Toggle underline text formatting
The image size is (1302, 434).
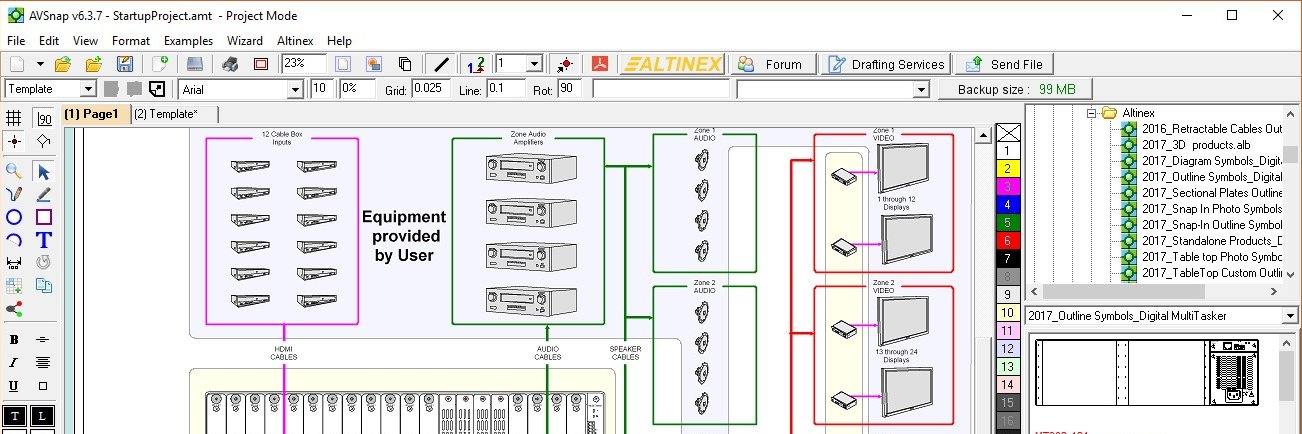[14, 385]
